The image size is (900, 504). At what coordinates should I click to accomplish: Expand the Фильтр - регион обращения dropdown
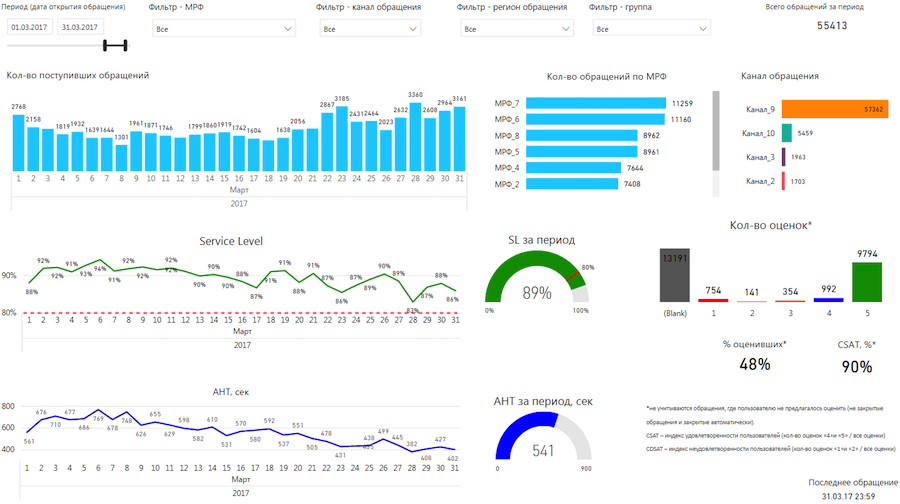tap(516, 29)
